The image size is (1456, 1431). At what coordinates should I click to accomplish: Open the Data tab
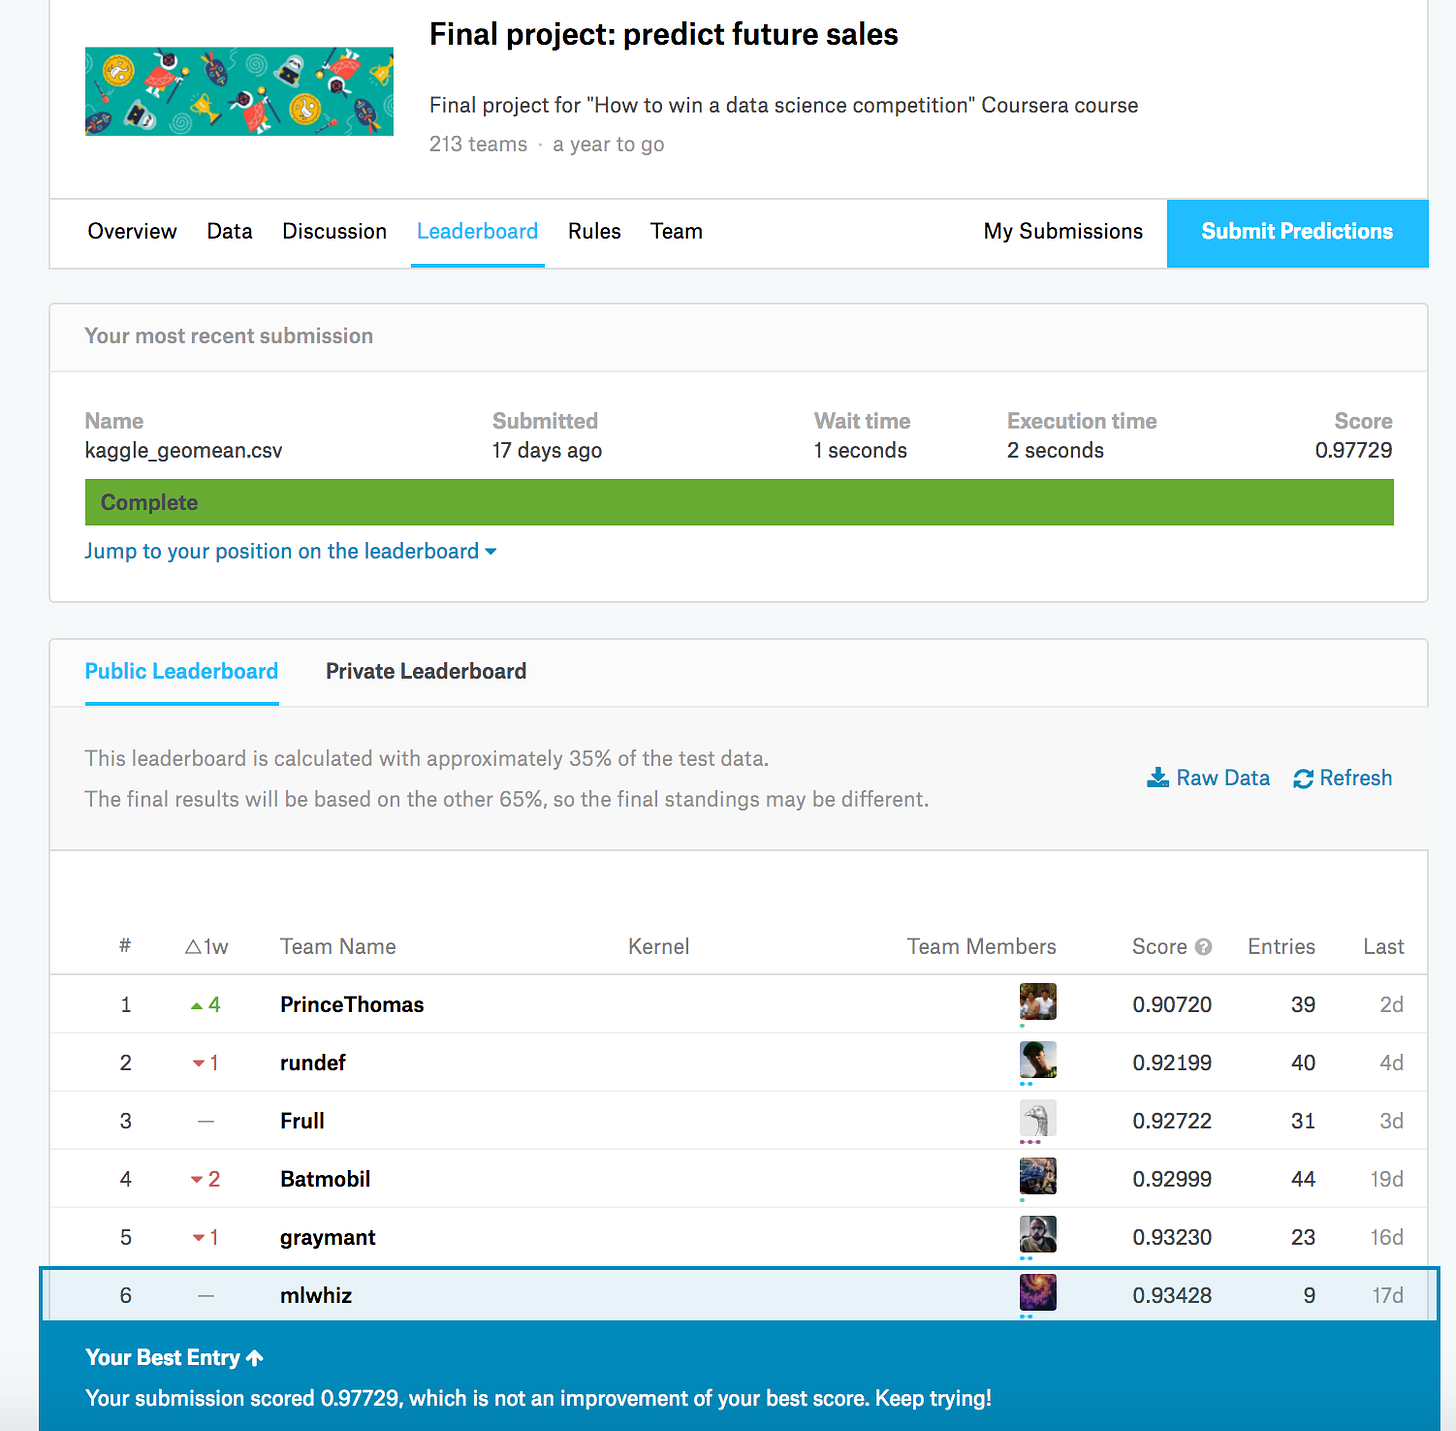(230, 232)
